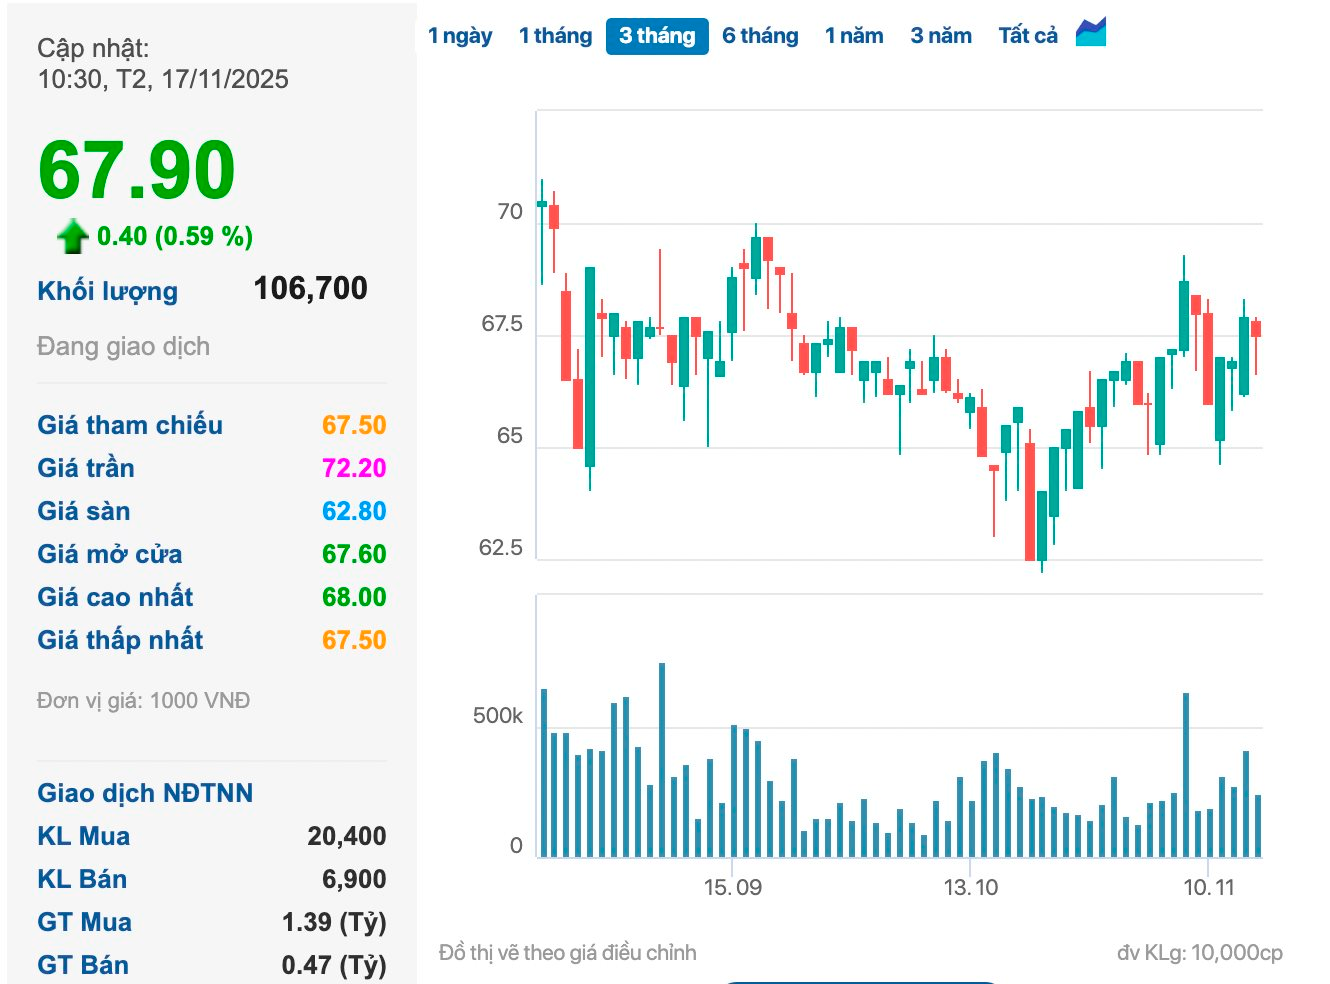The height and width of the screenshot is (984, 1330).
Task: View the 1 năm chart range
Action: [854, 36]
